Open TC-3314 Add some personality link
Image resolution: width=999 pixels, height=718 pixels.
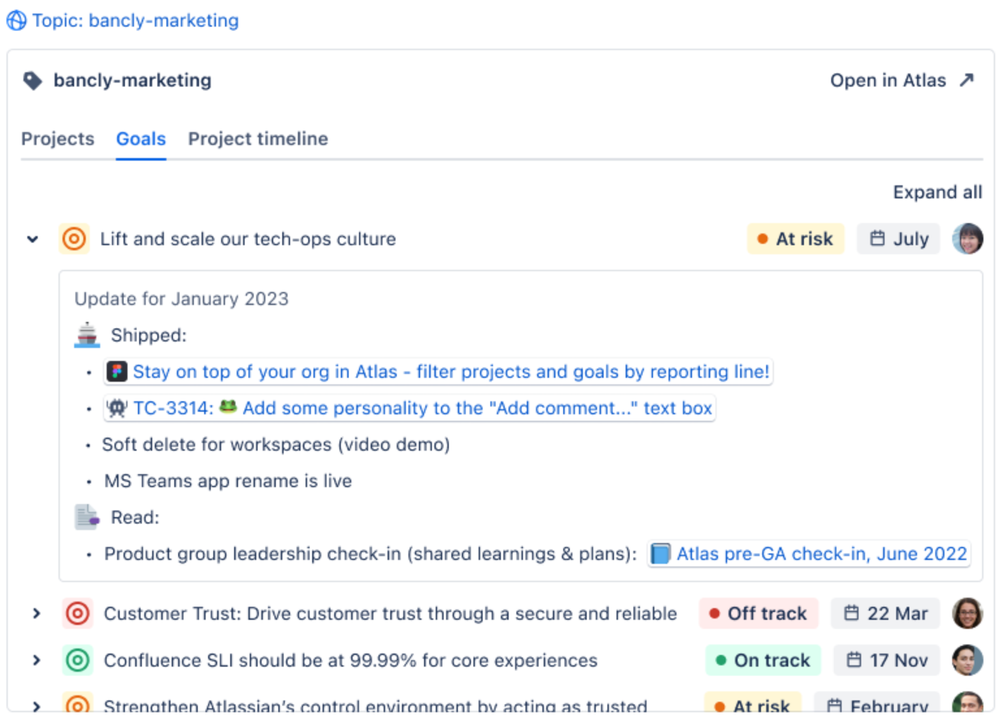pyautogui.click(x=410, y=408)
